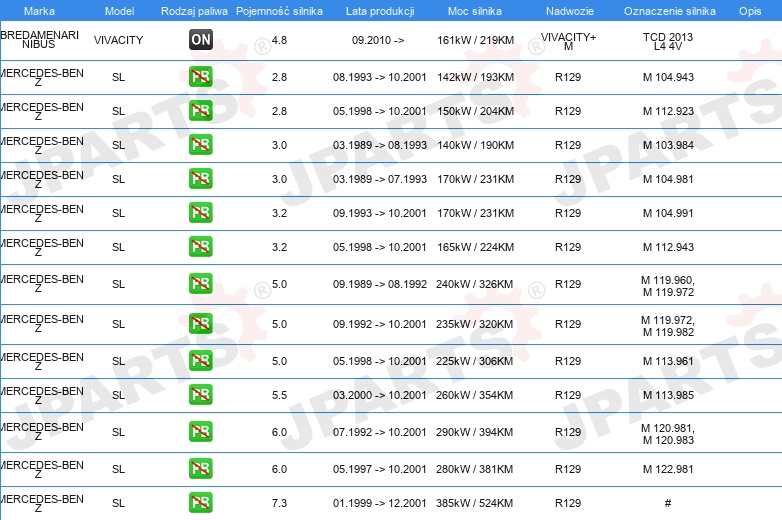Click the 385kW / 524KM power value

(x=474, y=503)
